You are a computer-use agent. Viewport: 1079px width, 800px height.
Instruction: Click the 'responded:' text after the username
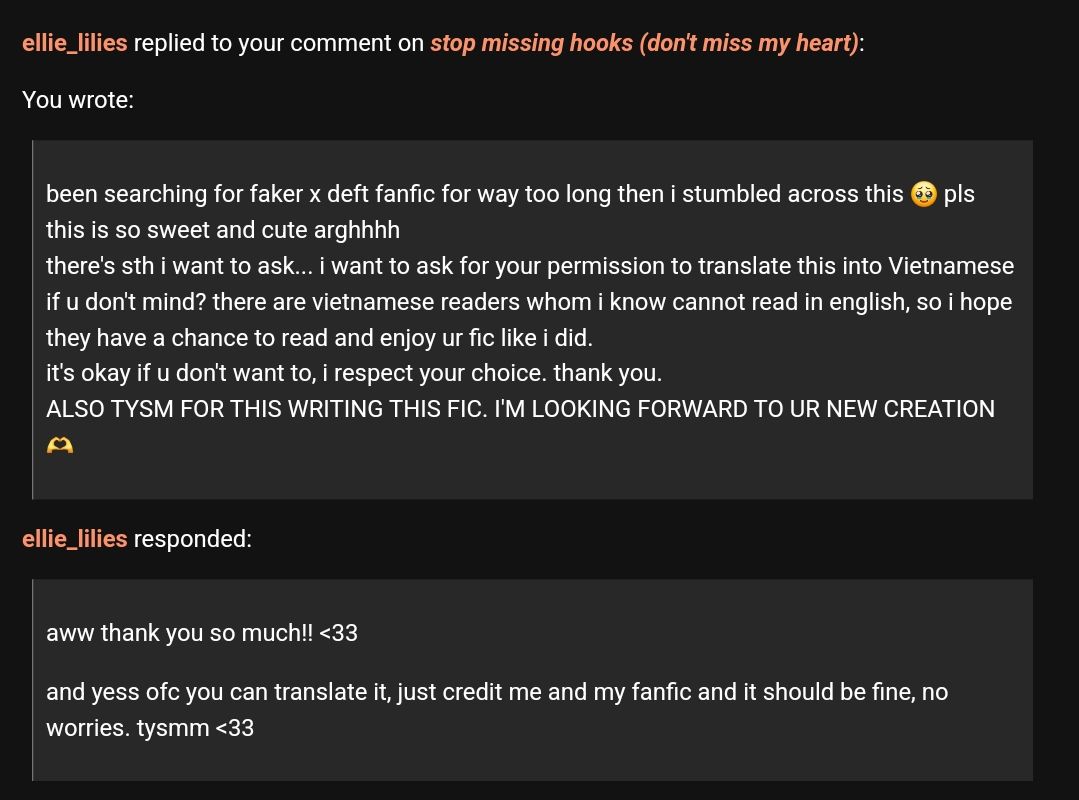tap(193, 539)
